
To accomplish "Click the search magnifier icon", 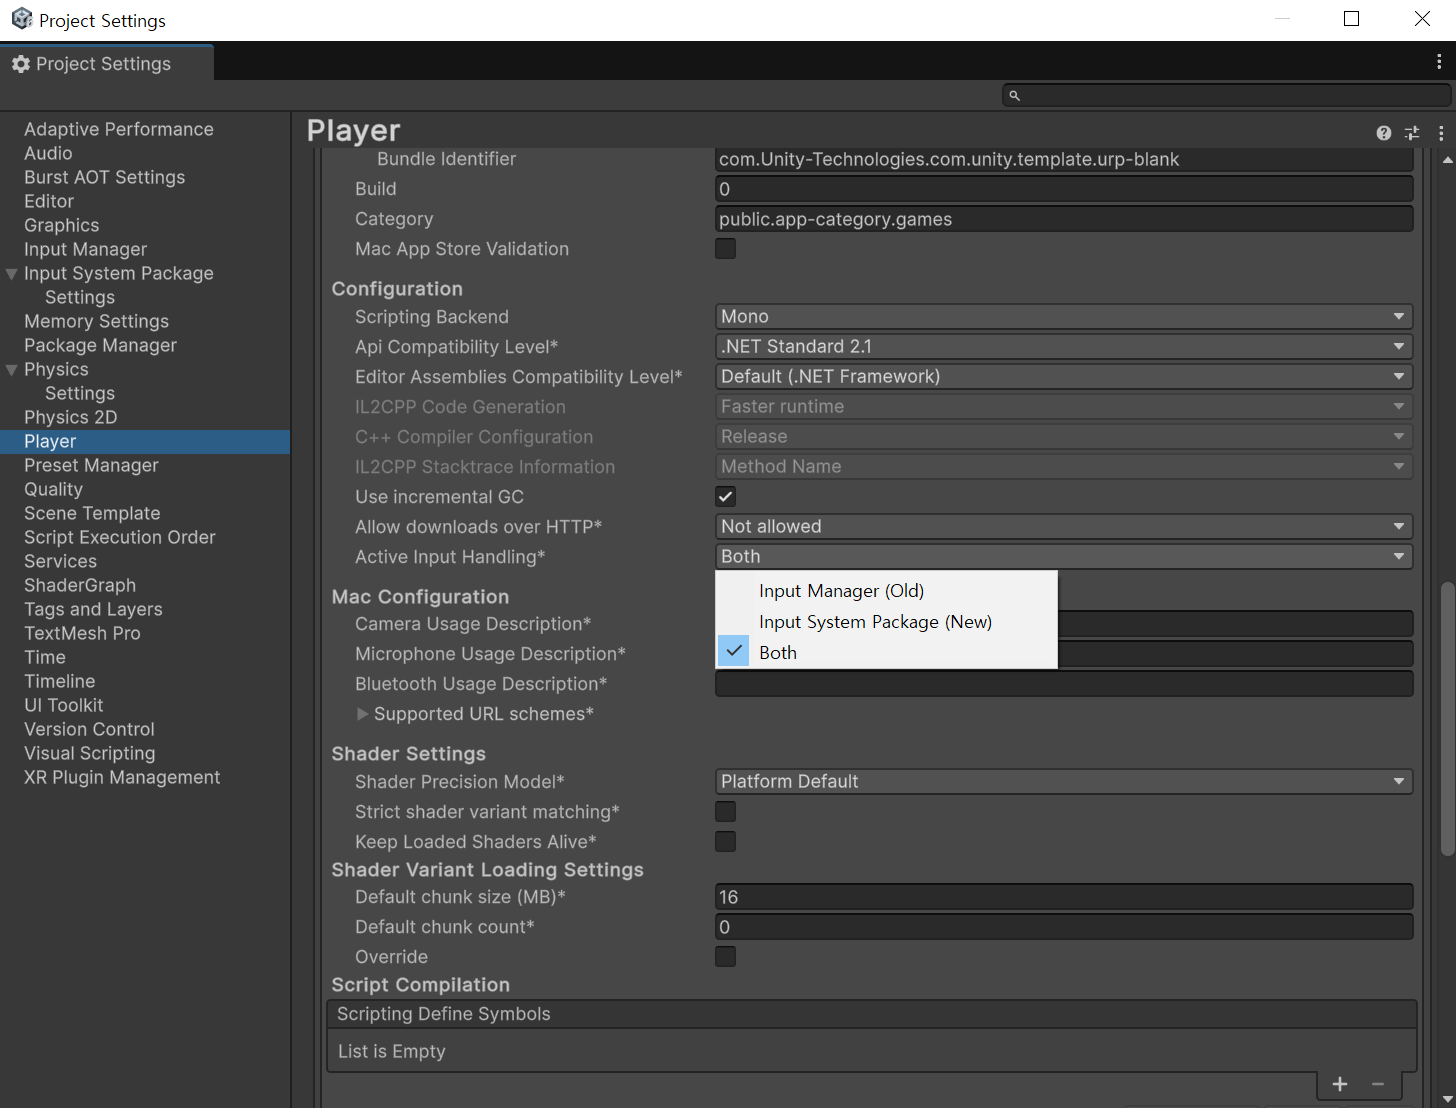I will [x=1014, y=96].
